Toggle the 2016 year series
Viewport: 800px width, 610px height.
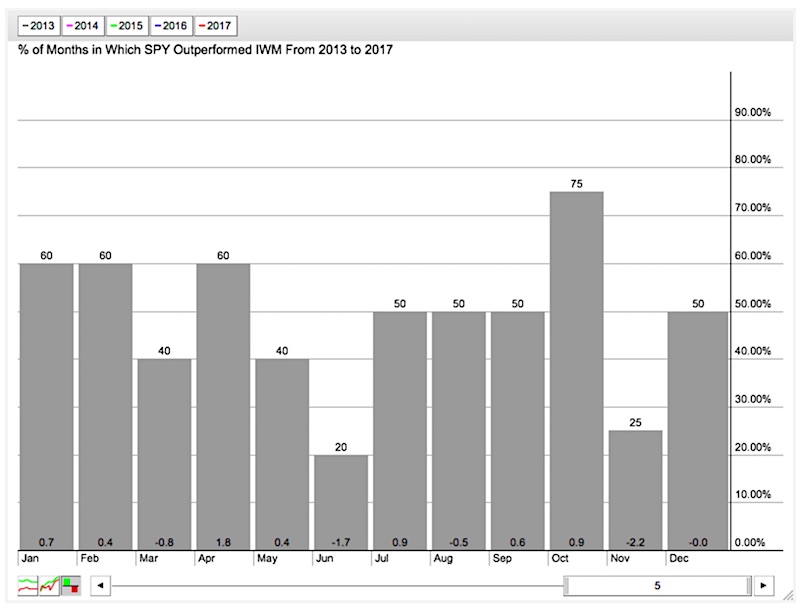click(x=171, y=26)
